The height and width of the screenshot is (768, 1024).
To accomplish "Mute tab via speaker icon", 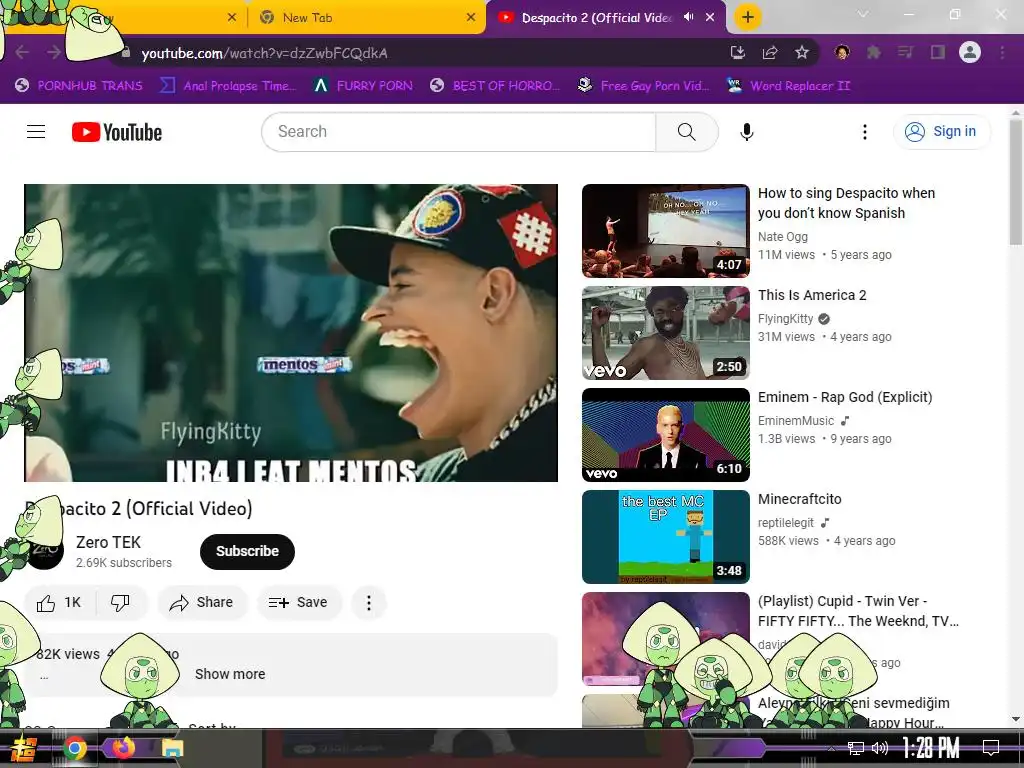I will [688, 17].
